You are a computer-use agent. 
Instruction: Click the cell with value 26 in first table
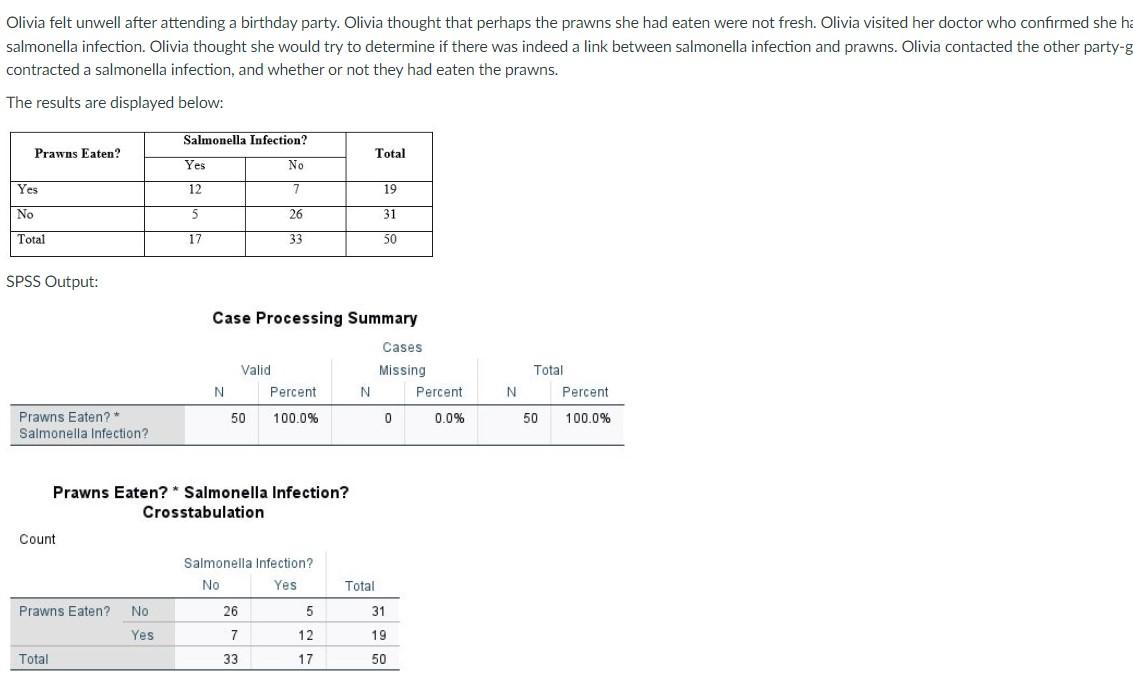tap(296, 215)
